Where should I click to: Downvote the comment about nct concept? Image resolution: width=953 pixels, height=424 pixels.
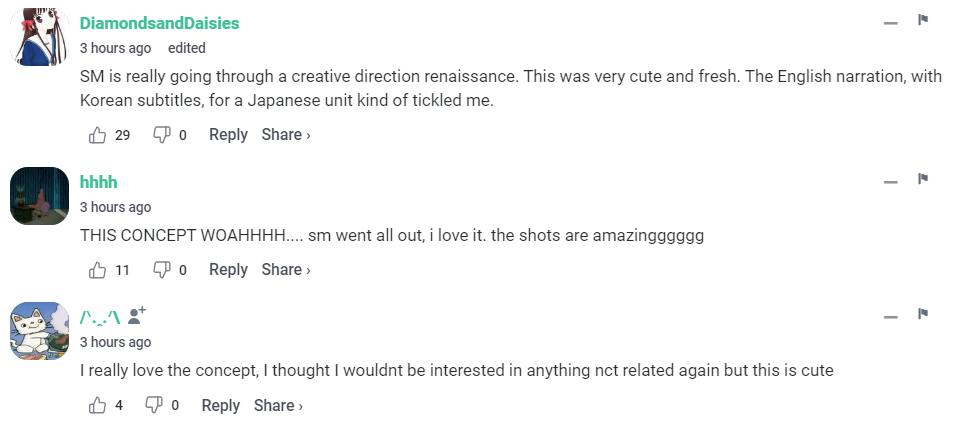154,405
